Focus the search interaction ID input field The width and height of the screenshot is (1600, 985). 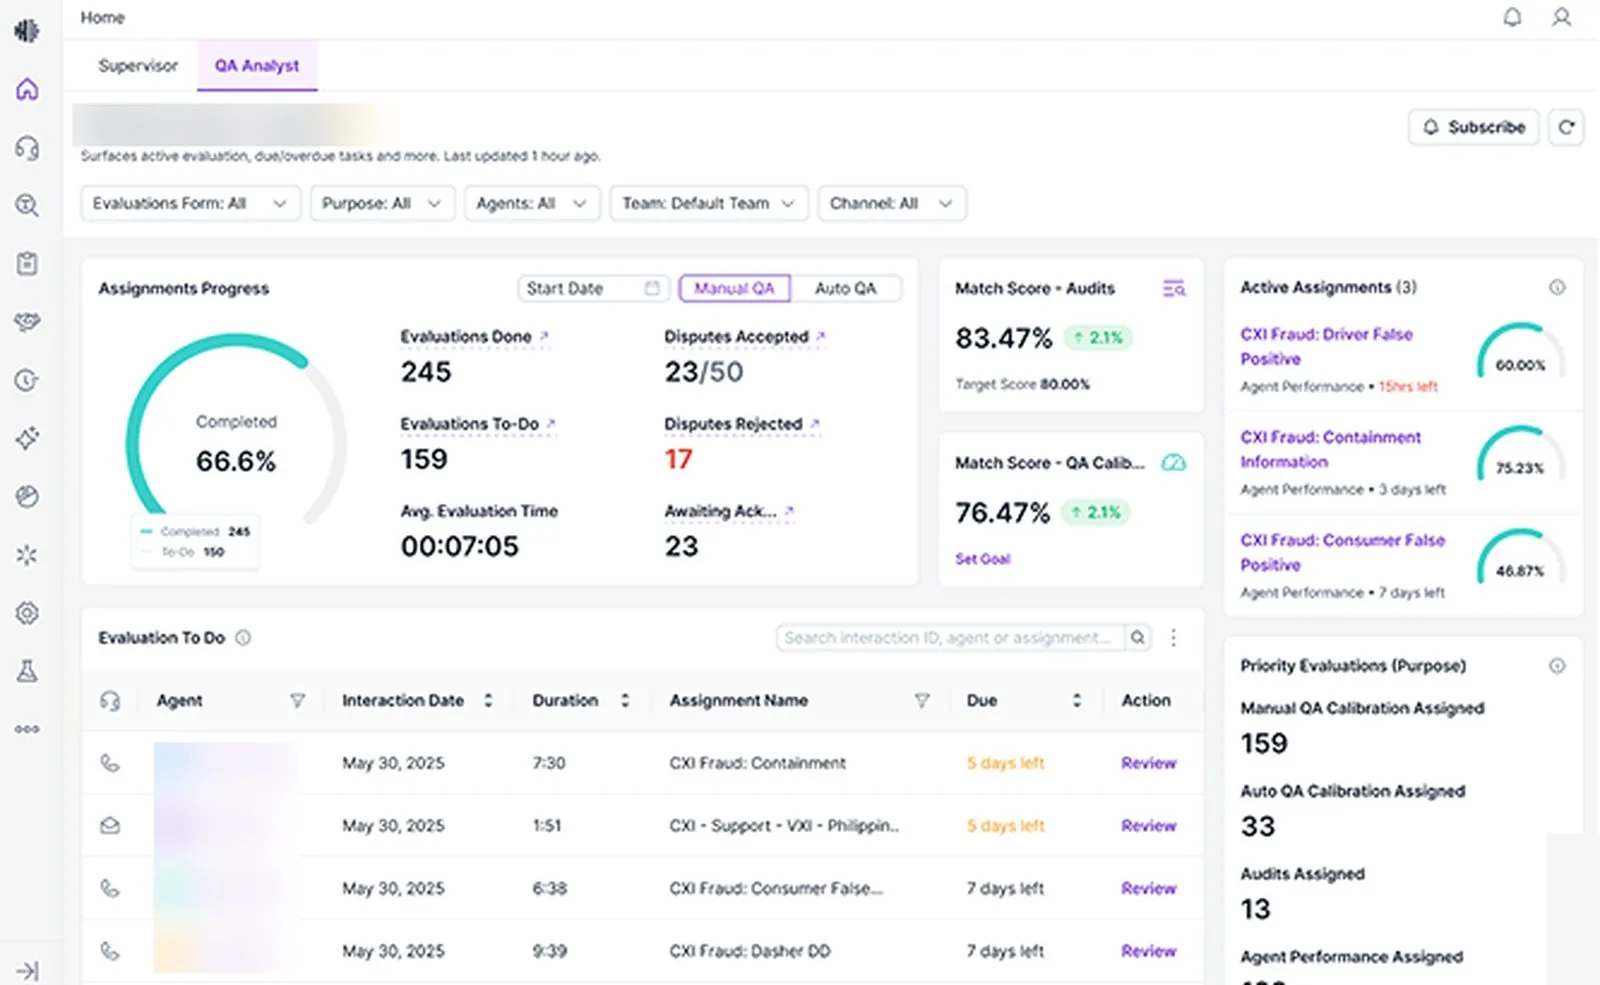(x=951, y=638)
